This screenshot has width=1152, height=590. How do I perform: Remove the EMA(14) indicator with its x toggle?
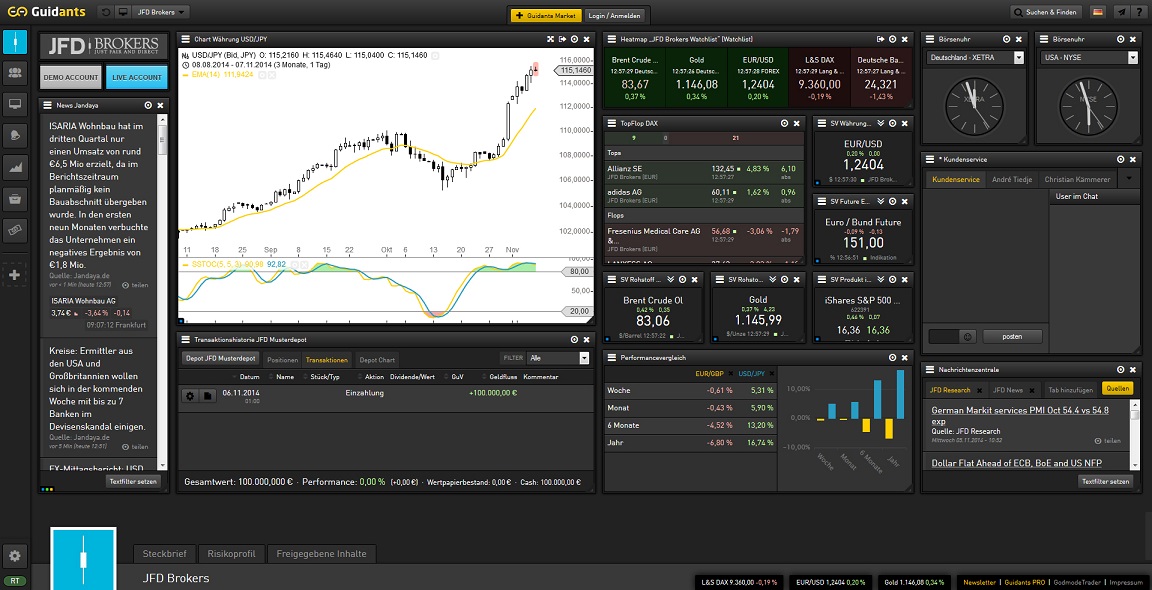[x=273, y=75]
